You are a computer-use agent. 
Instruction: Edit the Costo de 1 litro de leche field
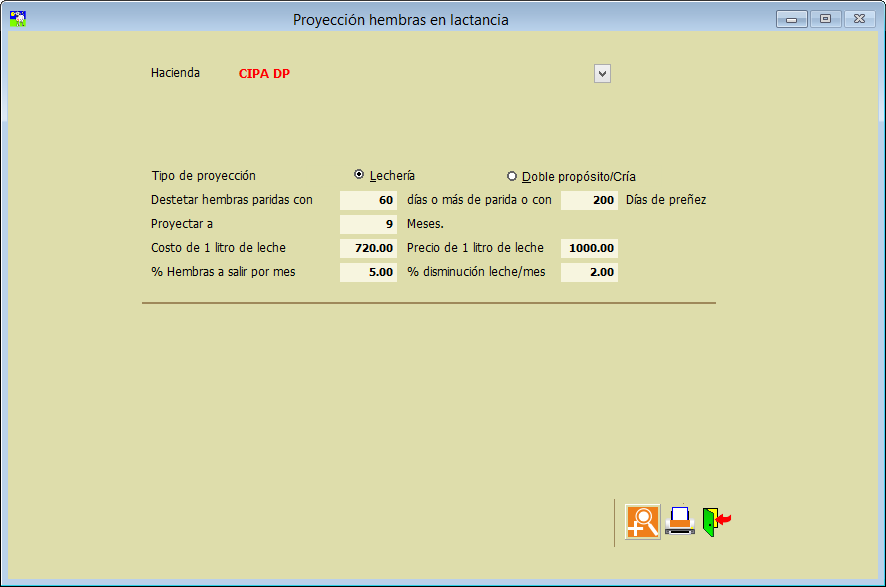[368, 248]
